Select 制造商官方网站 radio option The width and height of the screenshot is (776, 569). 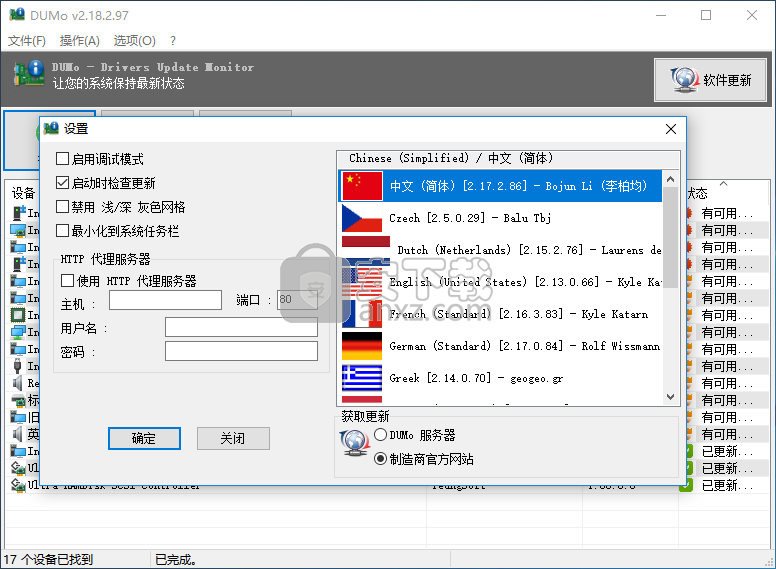coord(381,459)
